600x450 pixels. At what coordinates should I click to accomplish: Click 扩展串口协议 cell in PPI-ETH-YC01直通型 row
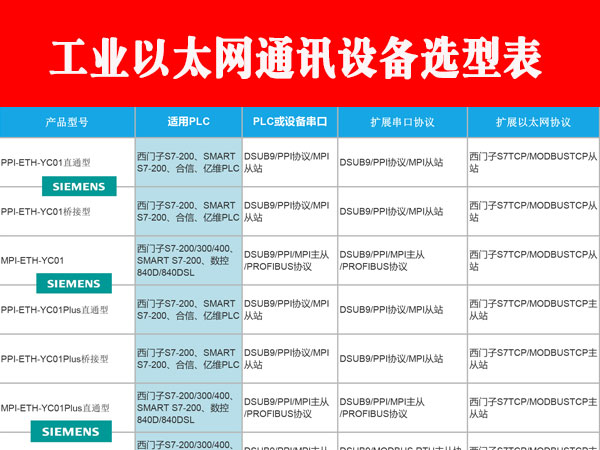pos(403,162)
